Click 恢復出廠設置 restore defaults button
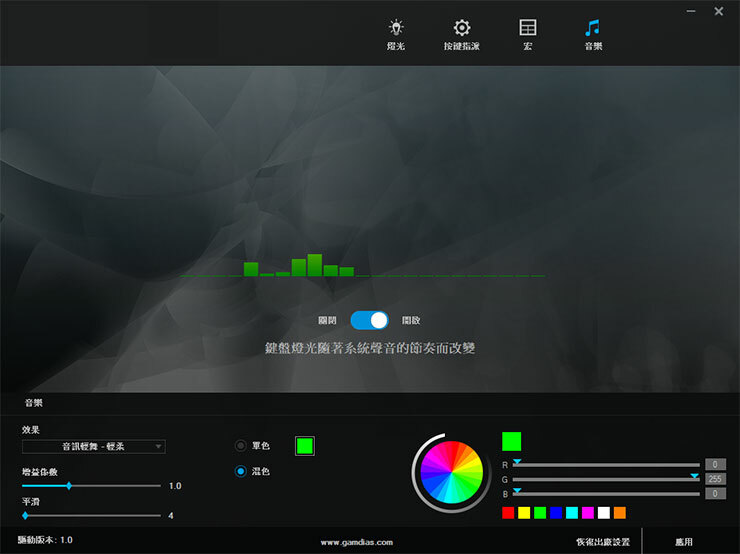 tap(603, 542)
